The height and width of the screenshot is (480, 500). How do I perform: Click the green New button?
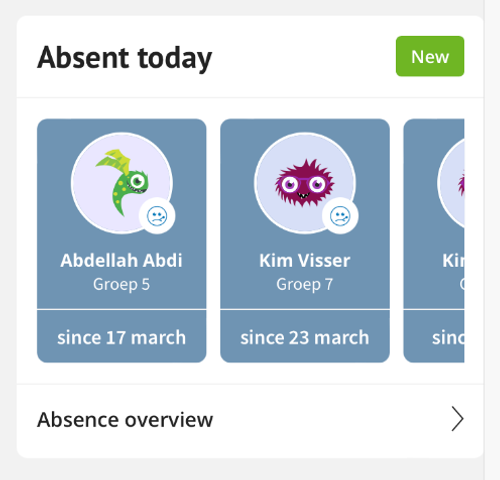[430, 56]
